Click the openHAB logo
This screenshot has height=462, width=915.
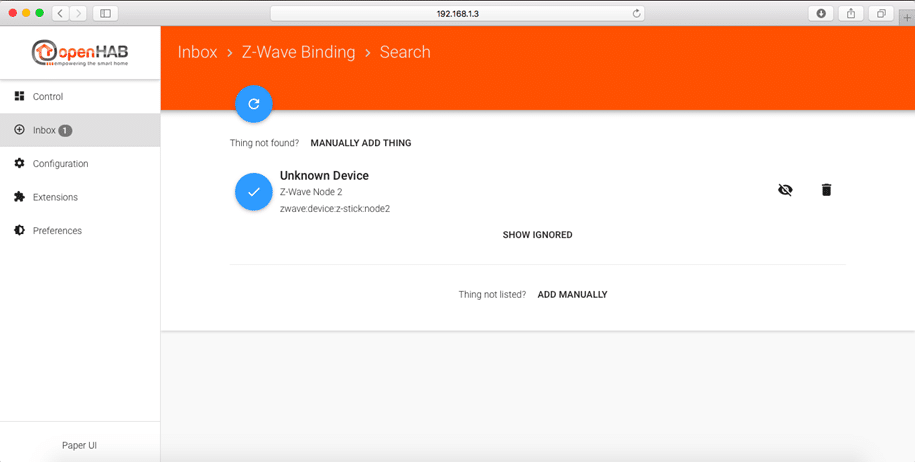point(80,52)
